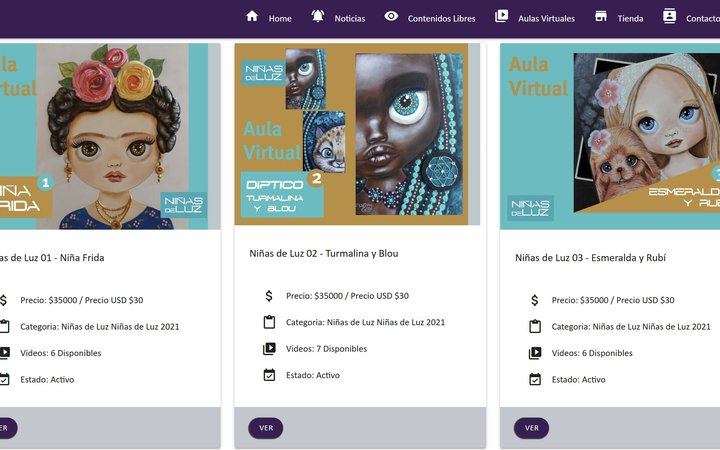The image size is (720, 450).
Task: Click the Contenidos Libres eye icon
Action: coord(391,16)
